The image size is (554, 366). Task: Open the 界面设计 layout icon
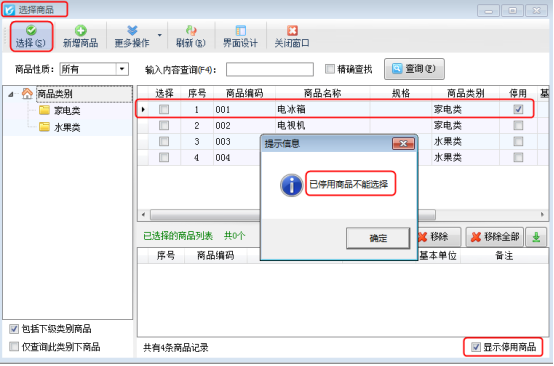coord(240,30)
